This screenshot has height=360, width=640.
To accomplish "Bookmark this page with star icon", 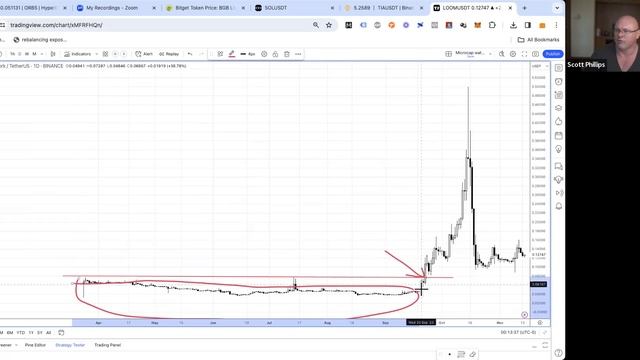I will coord(329,25).
